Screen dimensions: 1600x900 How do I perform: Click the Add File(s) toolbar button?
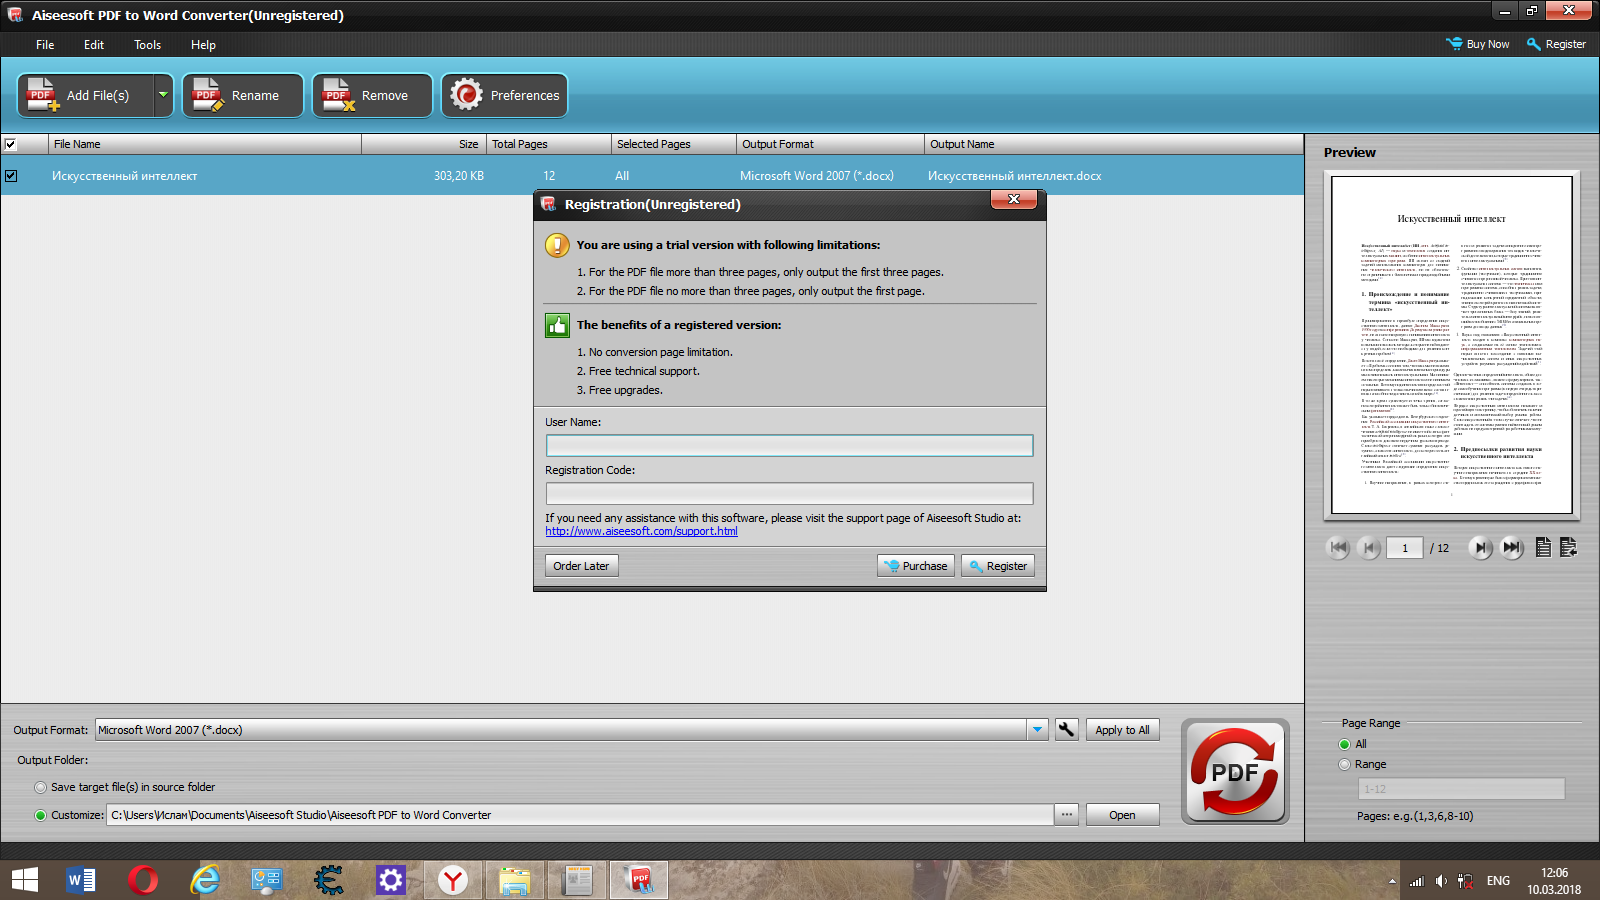point(86,96)
